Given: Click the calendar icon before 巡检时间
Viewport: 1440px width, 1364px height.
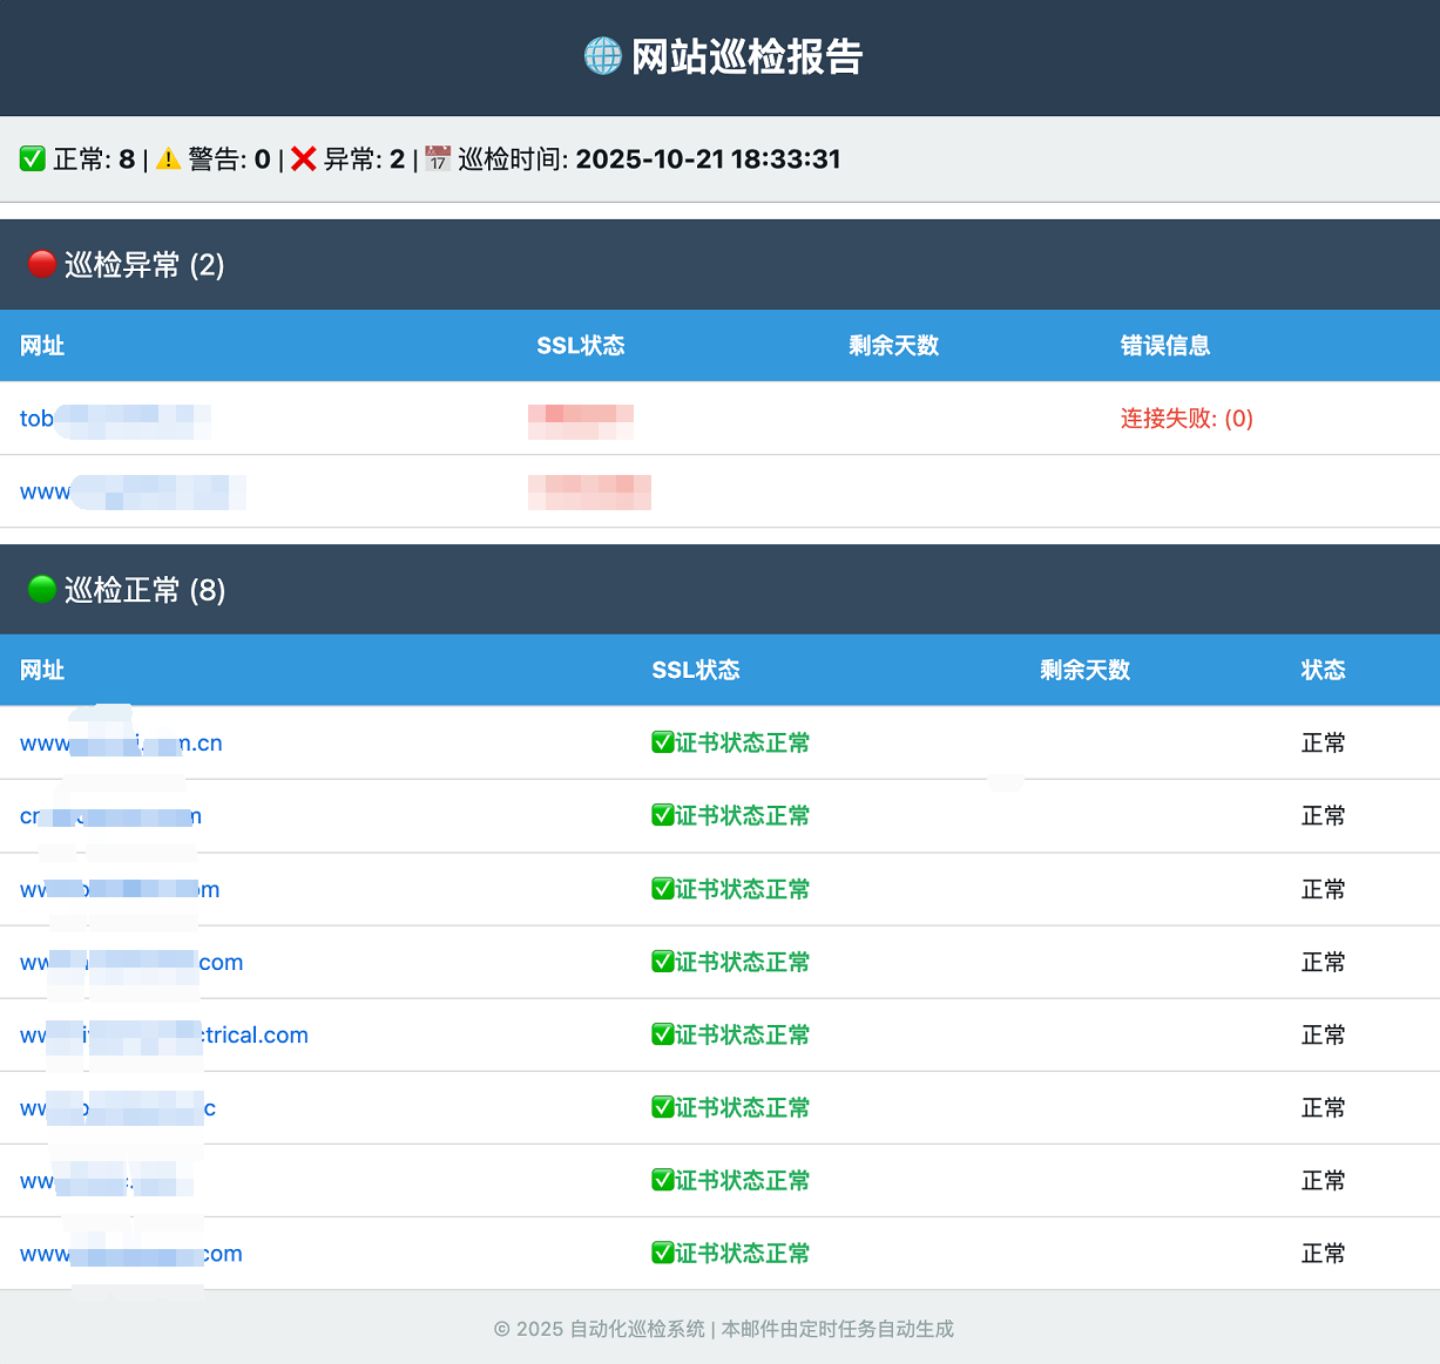Looking at the screenshot, I should (438, 159).
